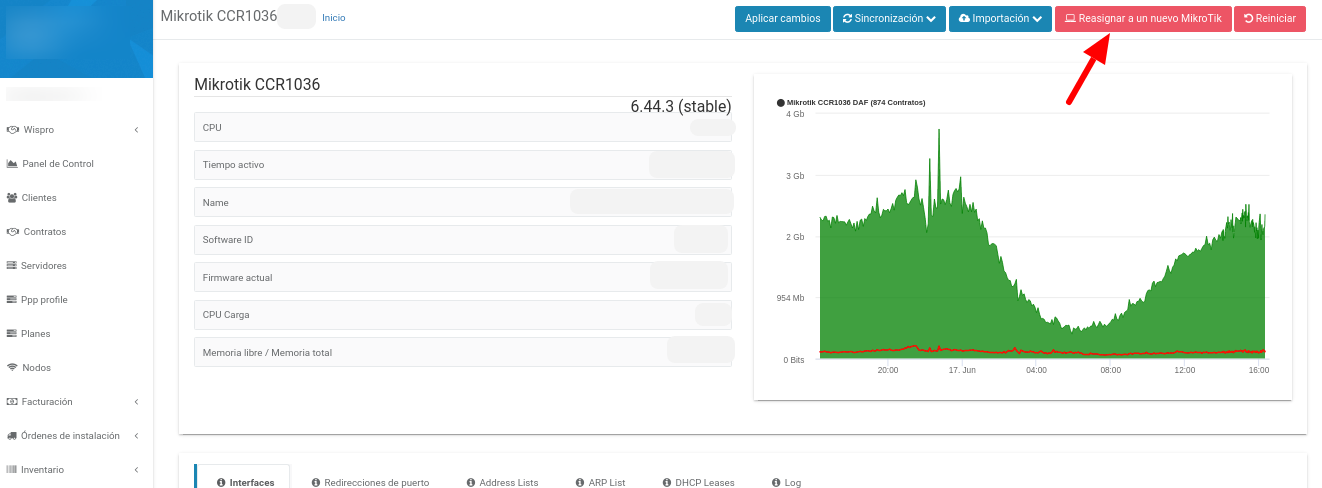Click the Inventario barcode icon
The width and height of the screenshot is (1322, 488).
point(12,470)
